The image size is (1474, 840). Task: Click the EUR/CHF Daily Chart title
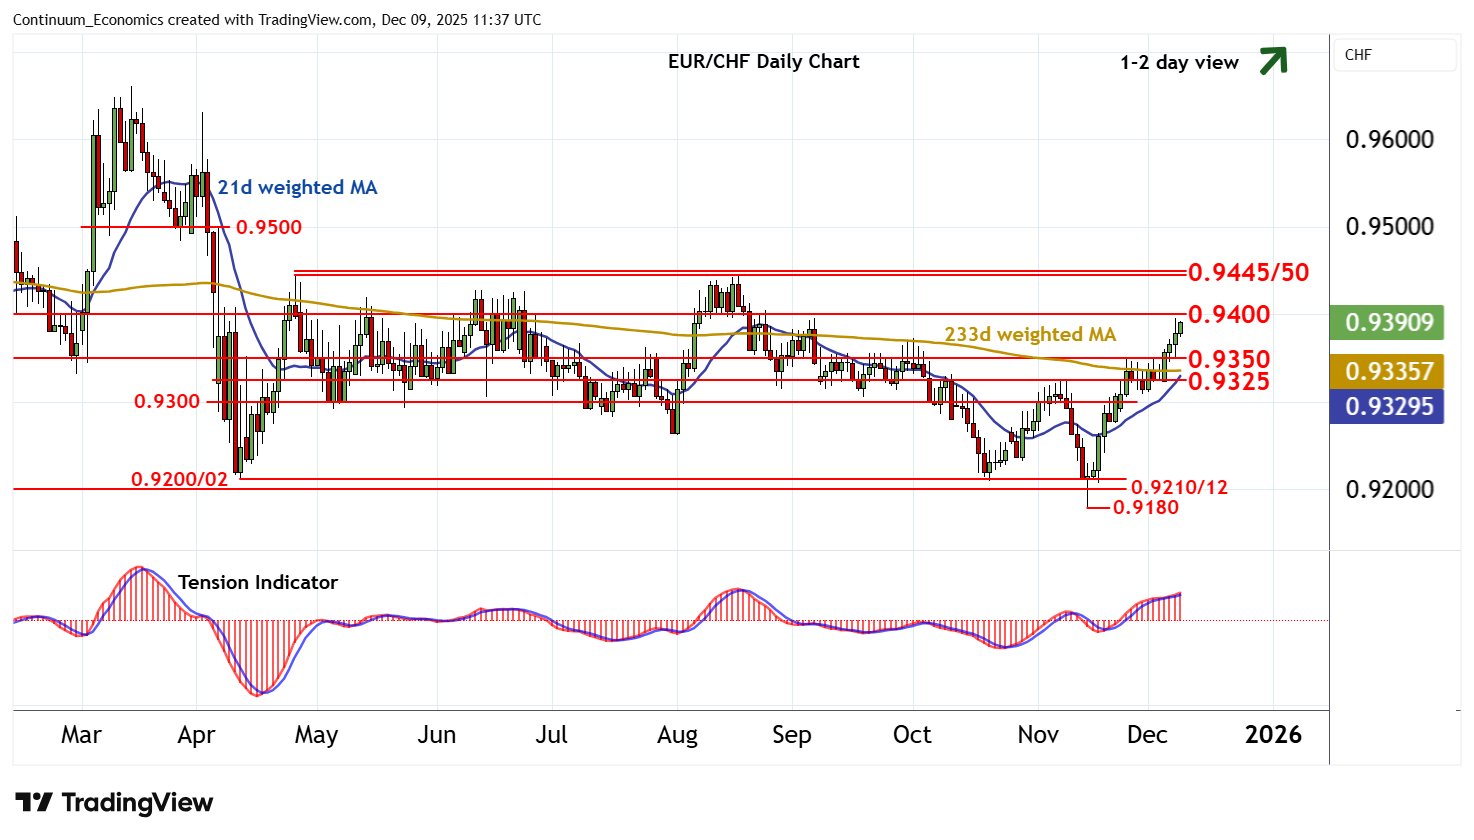click(x=763, y=61)
